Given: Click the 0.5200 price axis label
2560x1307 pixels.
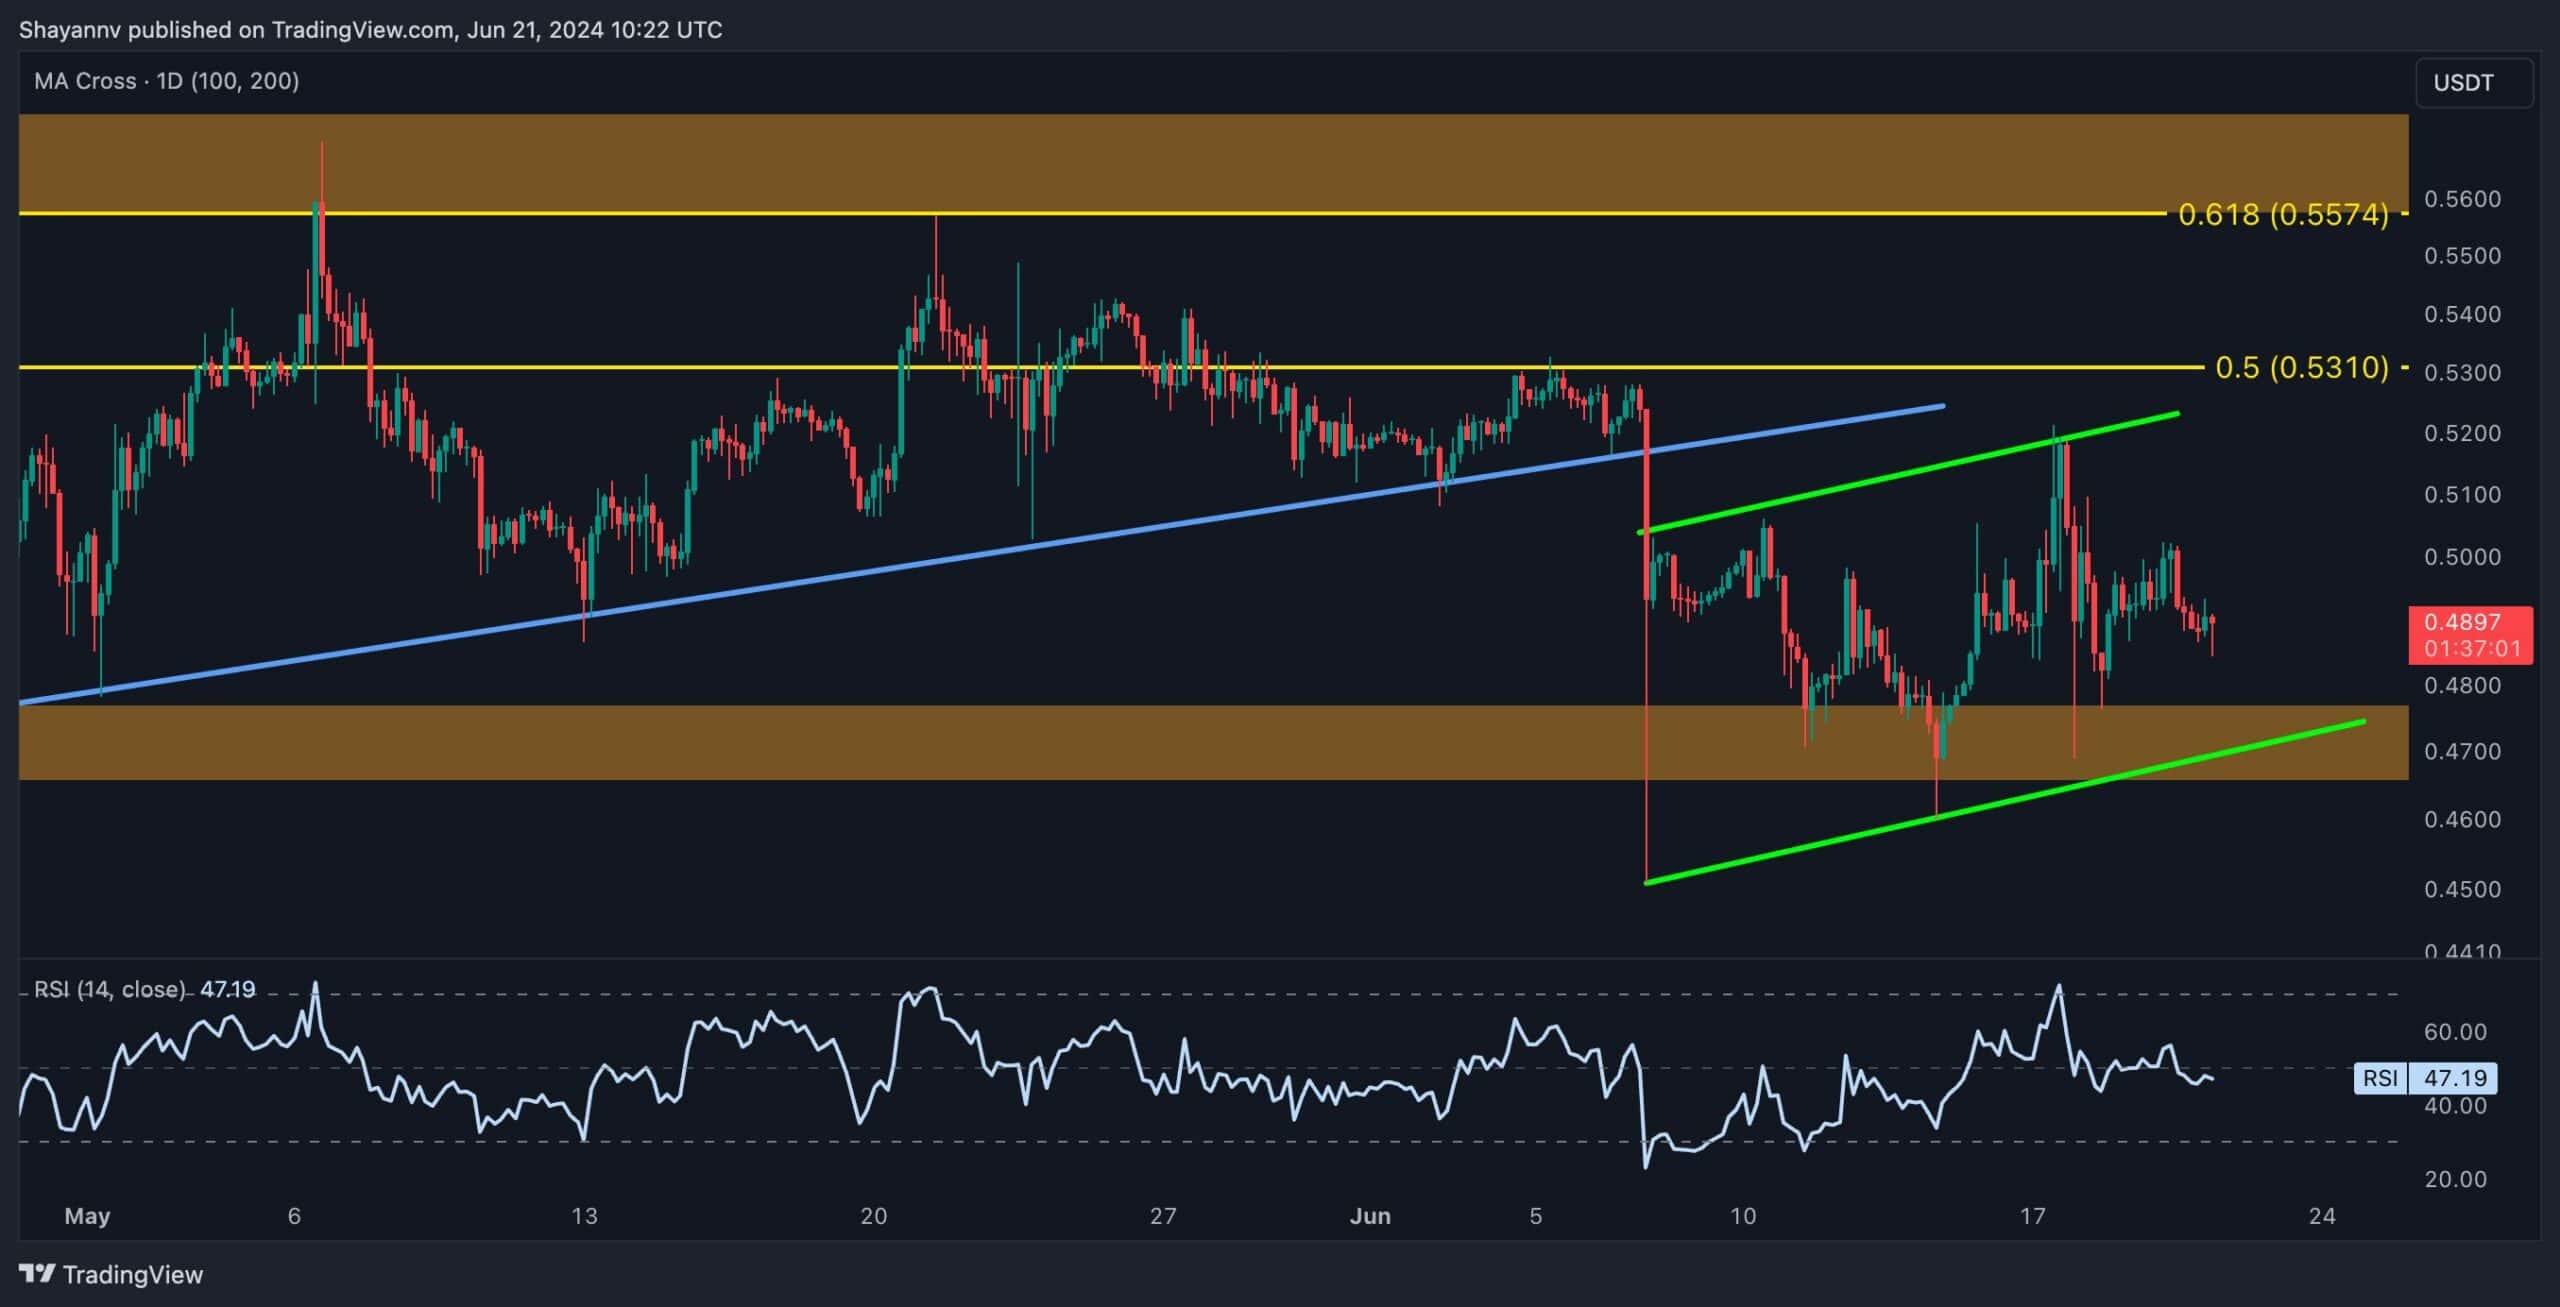Looking at the screenshot, I should 2462,433.
